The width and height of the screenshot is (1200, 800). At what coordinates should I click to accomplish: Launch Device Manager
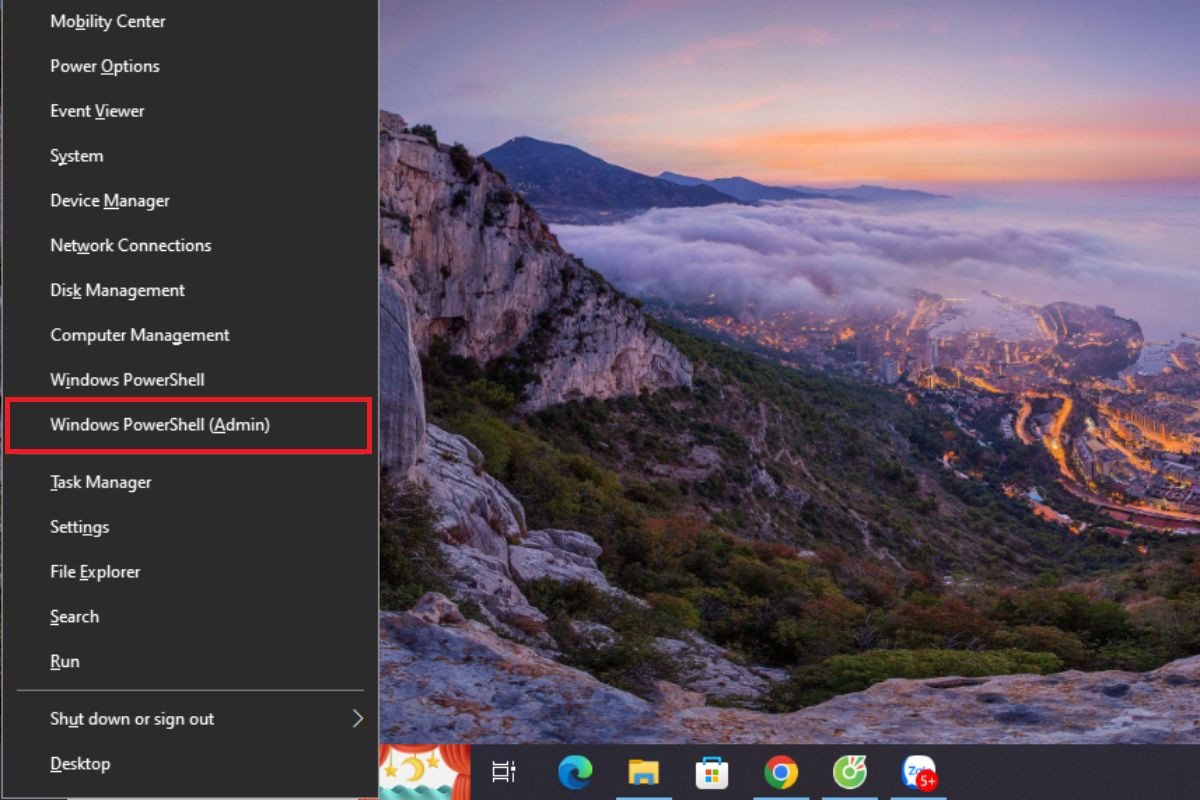[x=190, y=201]
